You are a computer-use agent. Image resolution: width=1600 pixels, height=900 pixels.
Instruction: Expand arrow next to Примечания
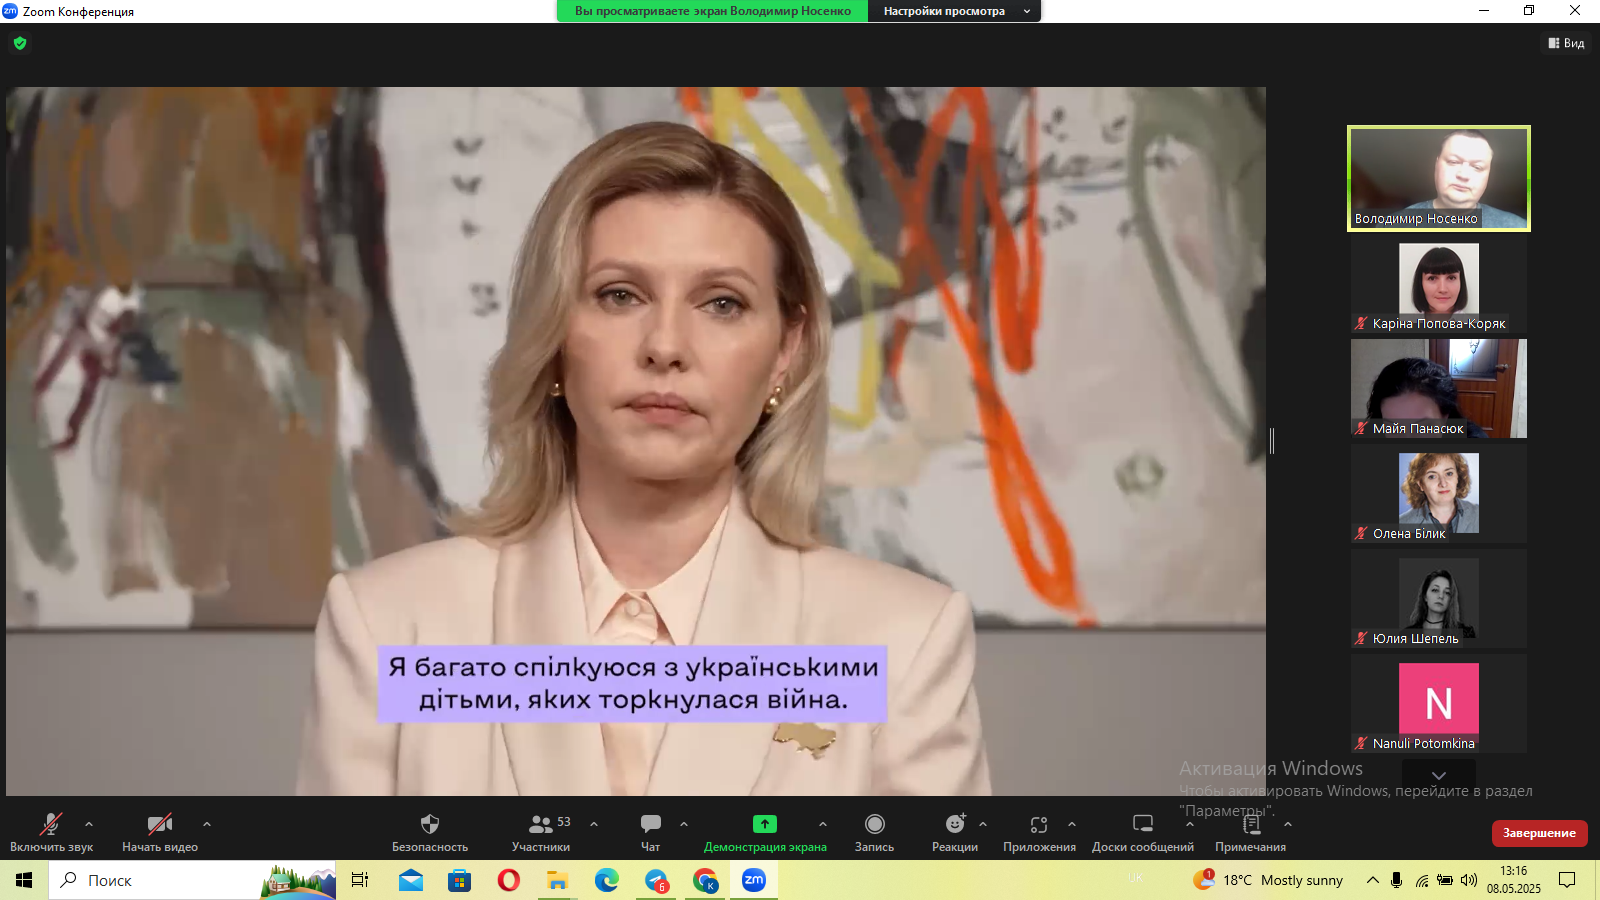1288,824
